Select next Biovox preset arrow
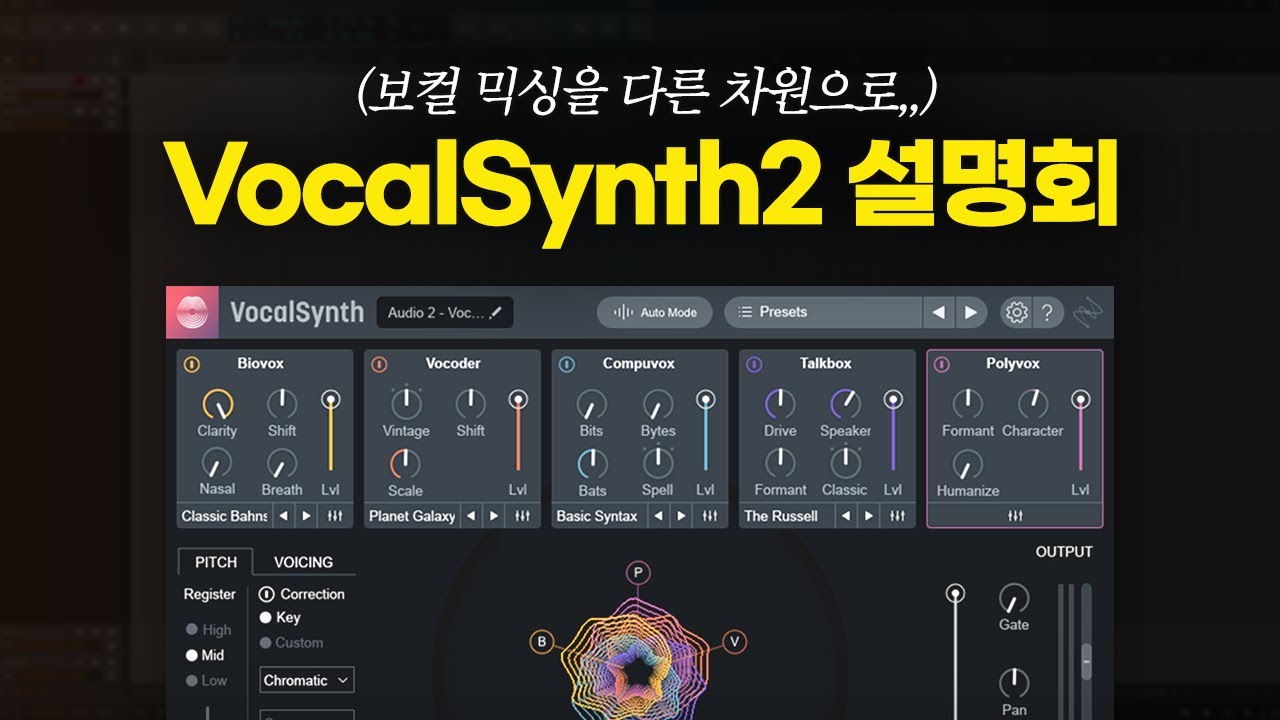The image size is (1280, 720). 306,516
